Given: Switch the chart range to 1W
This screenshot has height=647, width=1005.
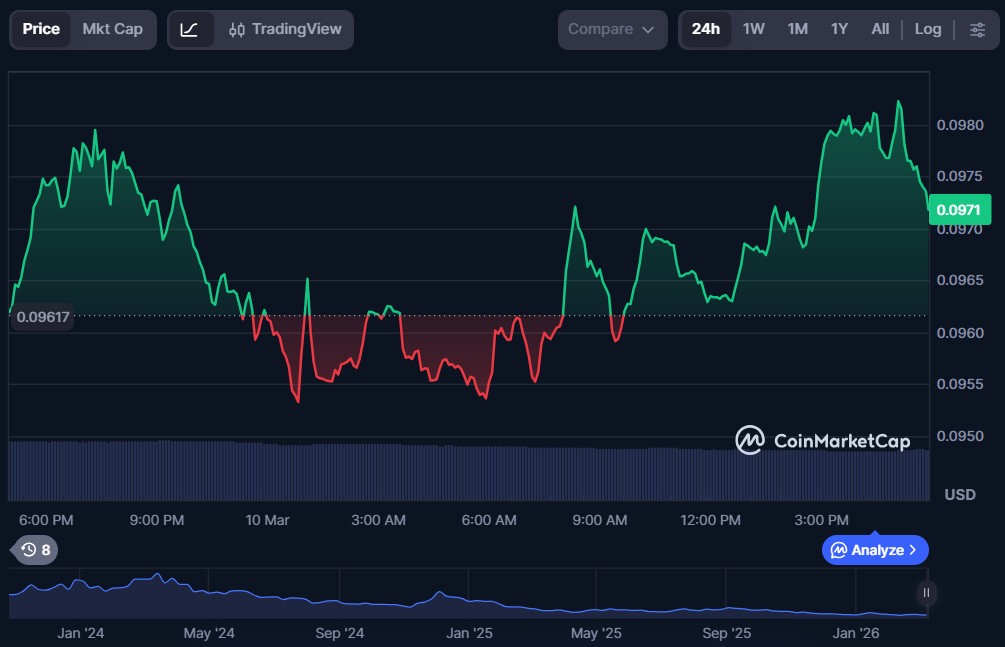Looking at the screenshot, I should point(753,30).
